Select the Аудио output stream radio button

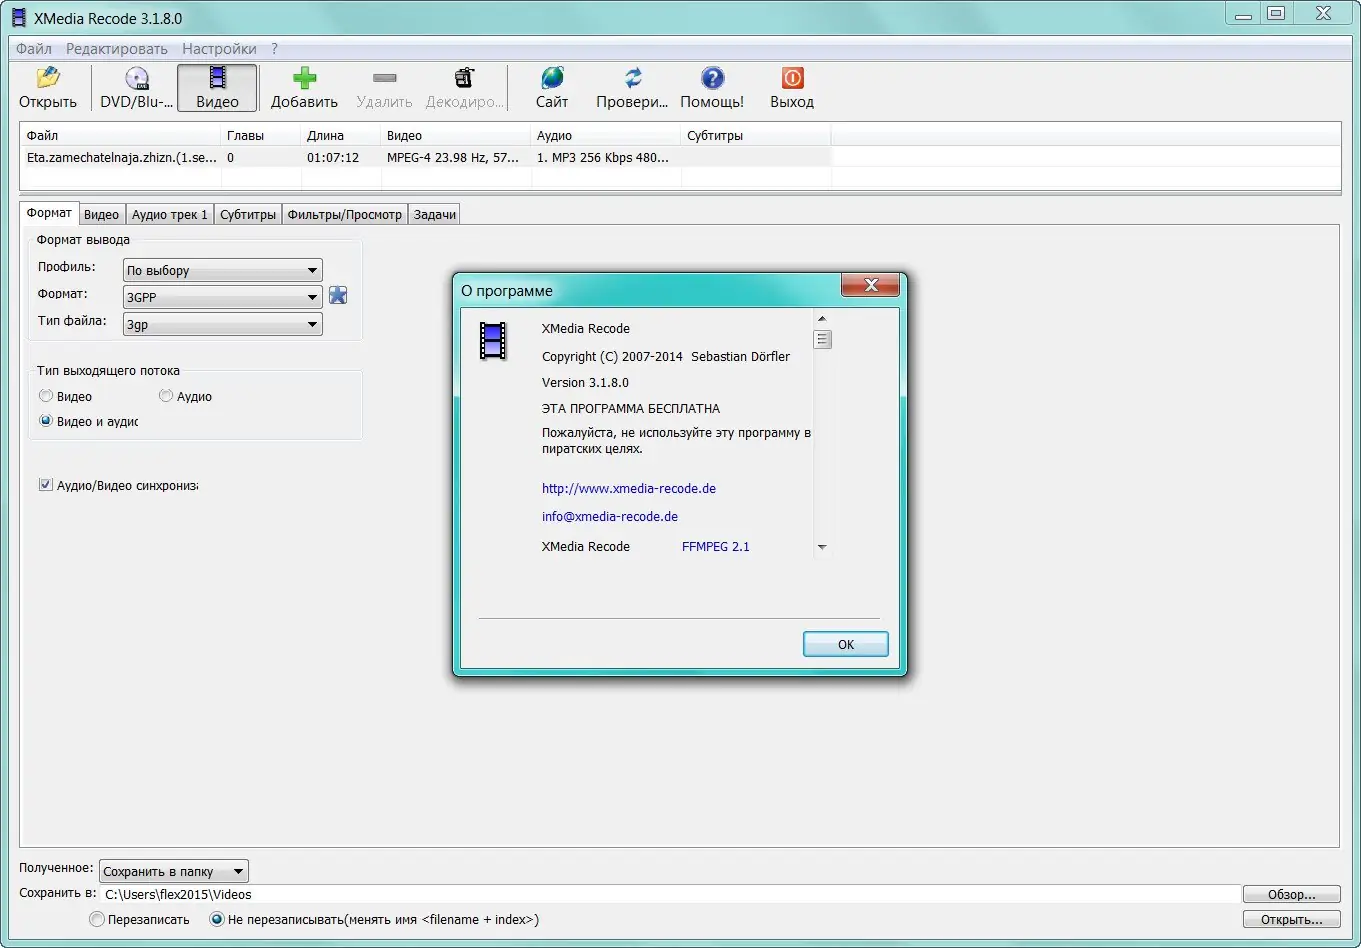coord(166,396)
